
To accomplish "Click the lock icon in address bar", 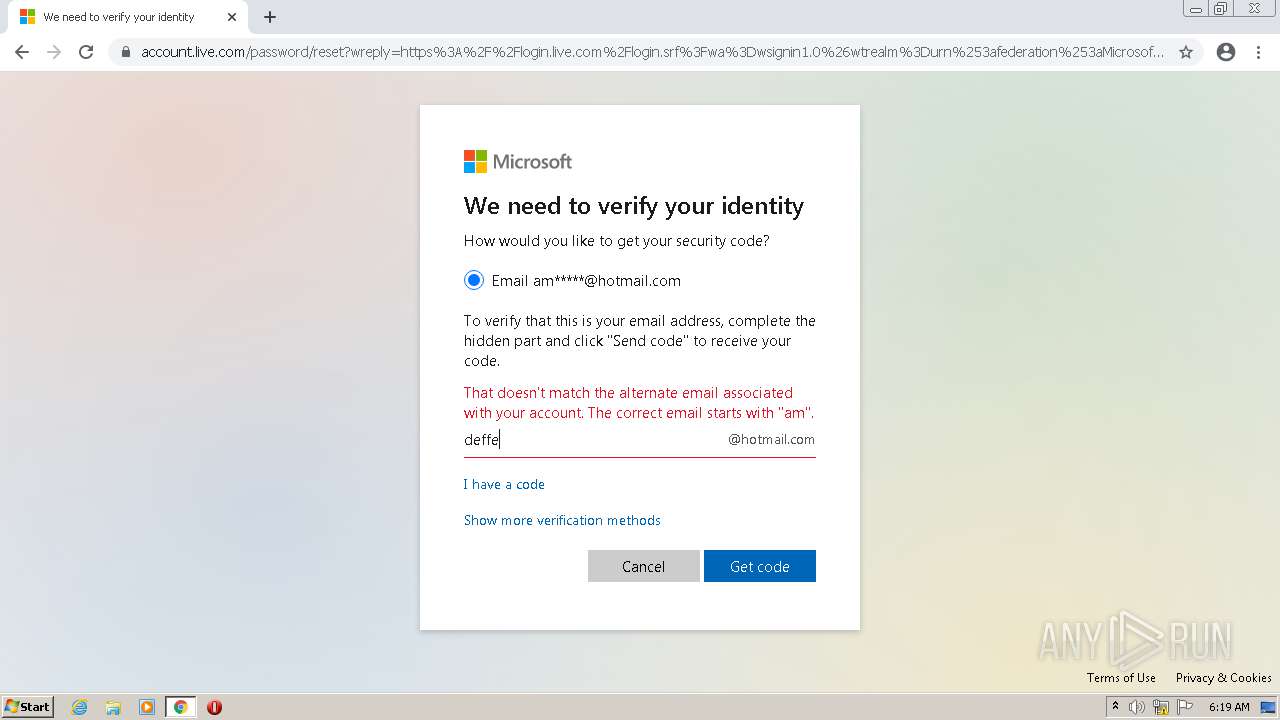I will click(126, 52).
